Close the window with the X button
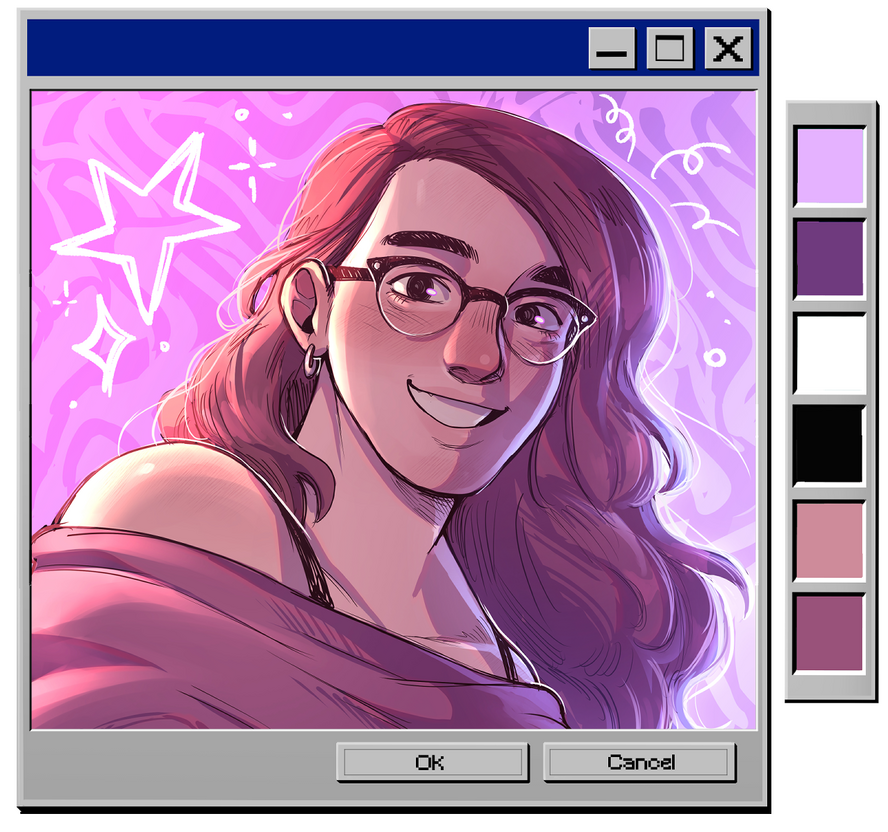This screenshot has height=832, width=888. tap(728, 48)
